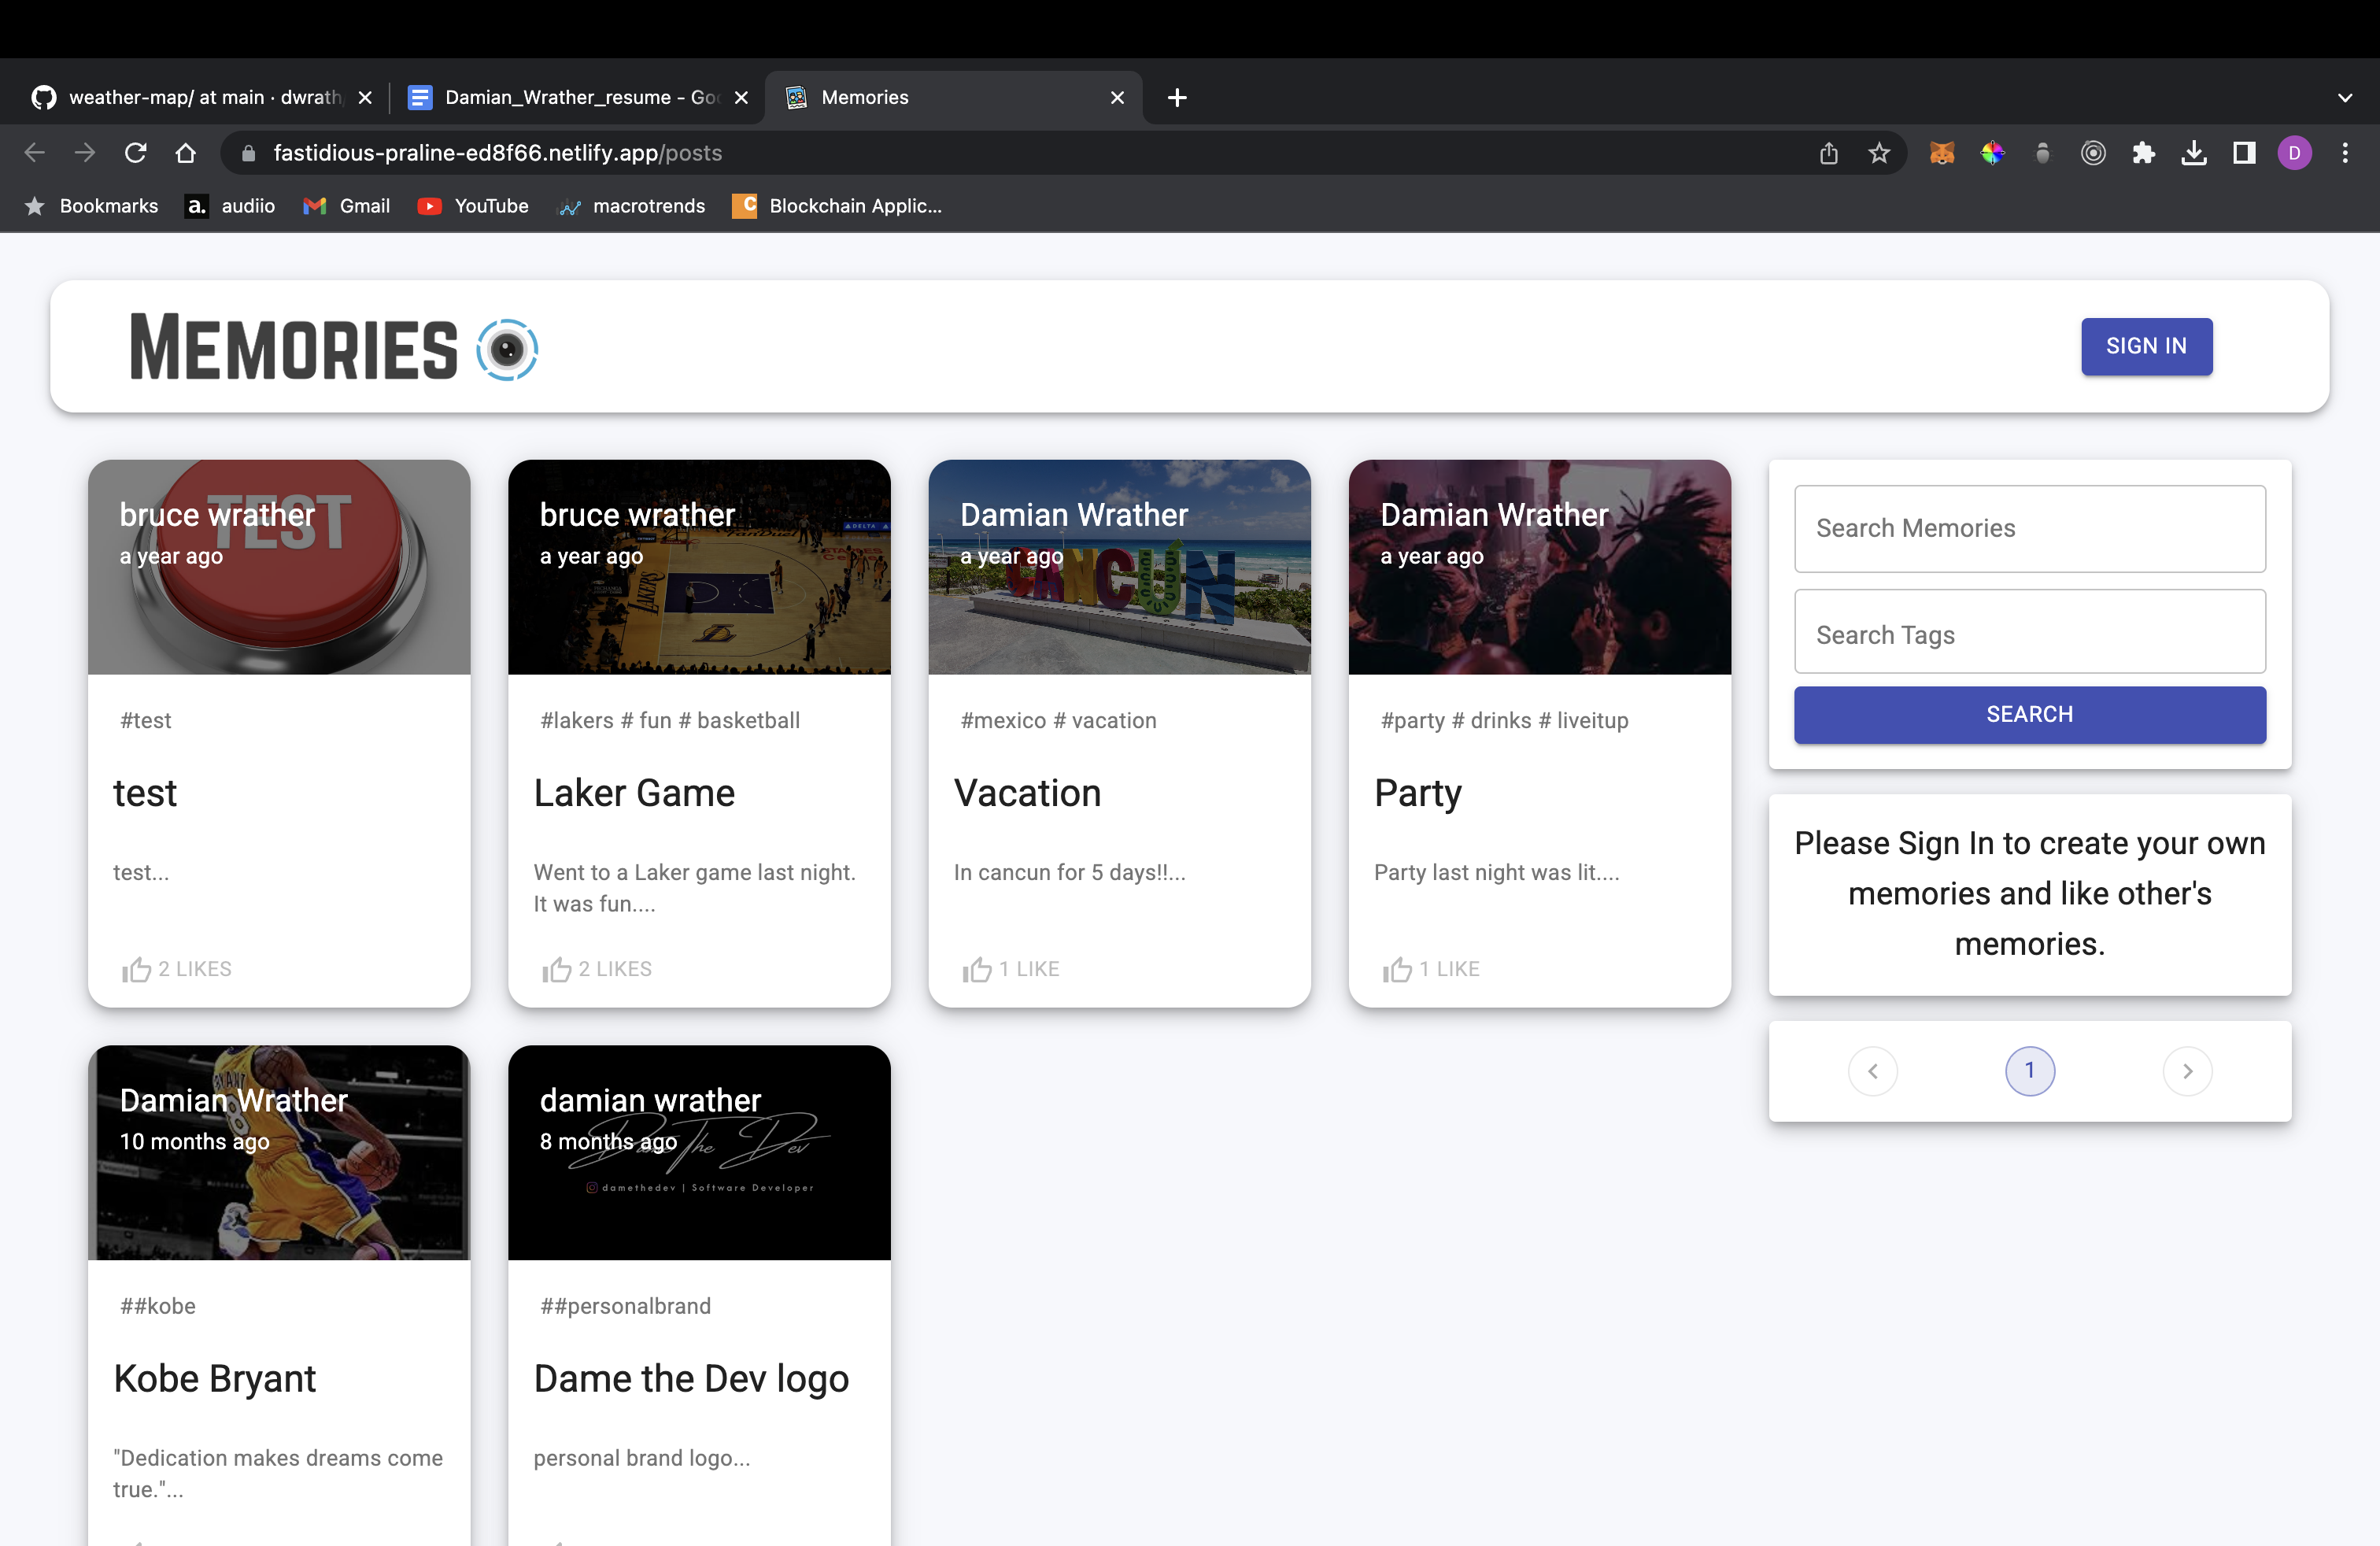Image resolution: width=2380 pixels, height=1546 pixels.
Task: Open the profile avatar marked D
Action: pos(2295,152)
